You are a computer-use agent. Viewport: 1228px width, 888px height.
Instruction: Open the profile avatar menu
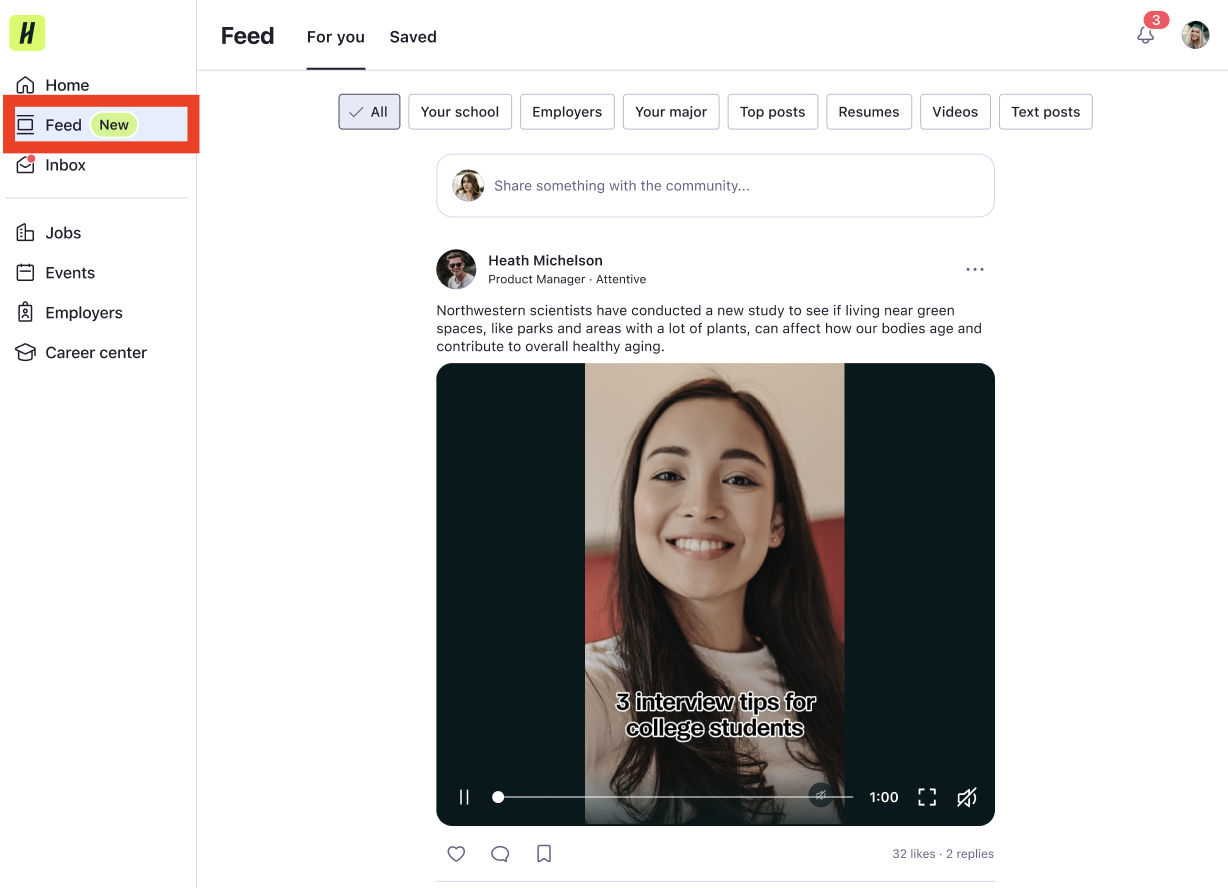(1195, 35)
